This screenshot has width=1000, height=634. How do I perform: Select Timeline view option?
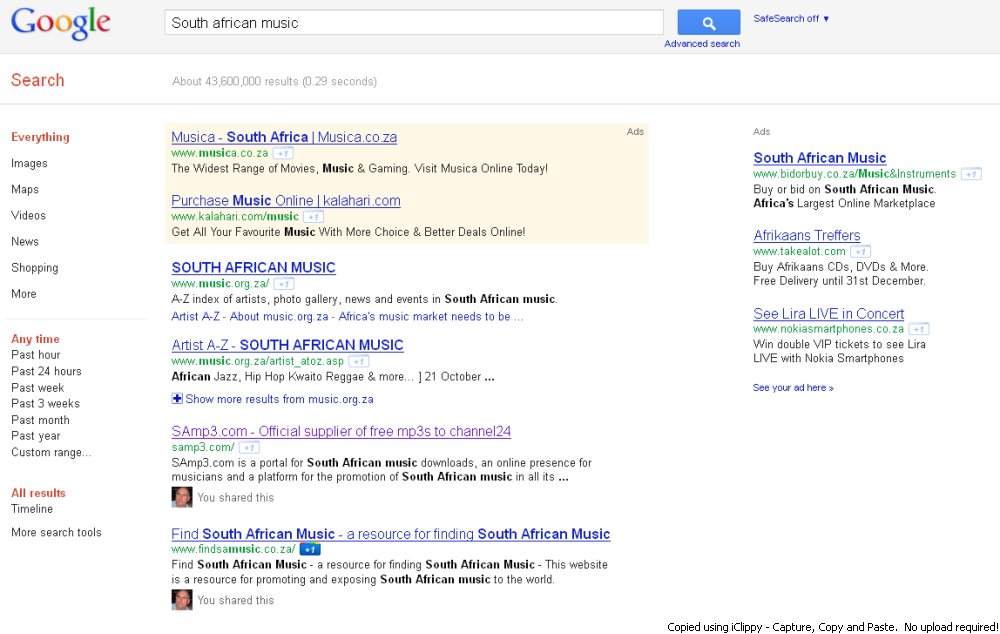tap(32, 509)
